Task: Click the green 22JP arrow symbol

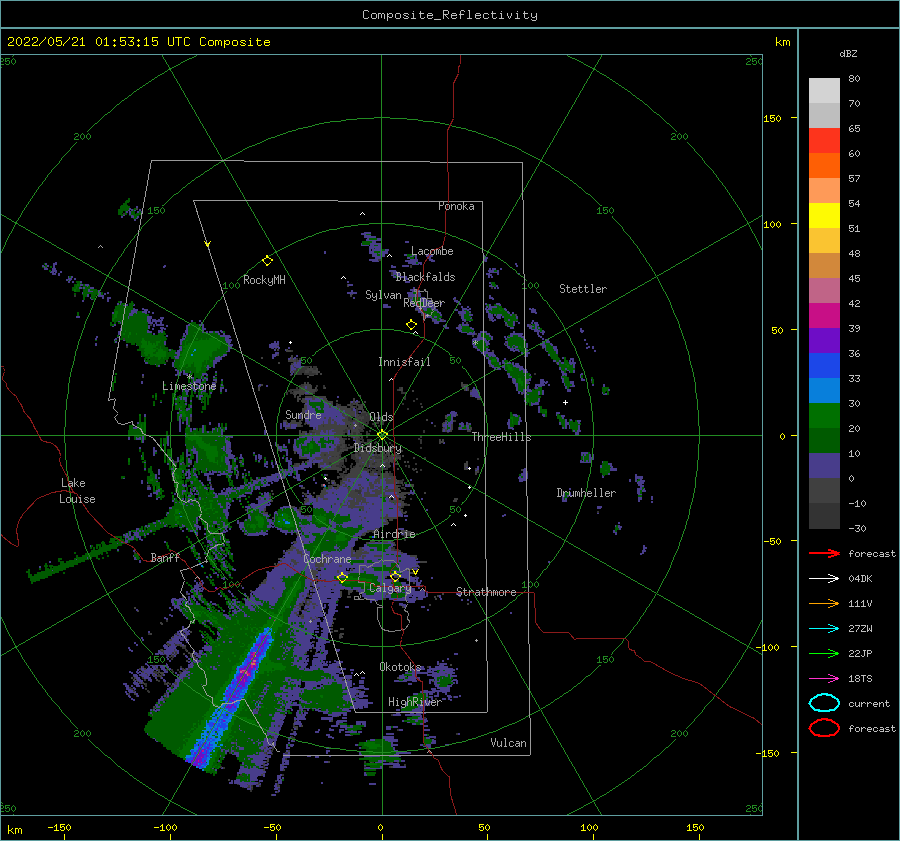Action: pyautogui.click(x=824, y=653)
